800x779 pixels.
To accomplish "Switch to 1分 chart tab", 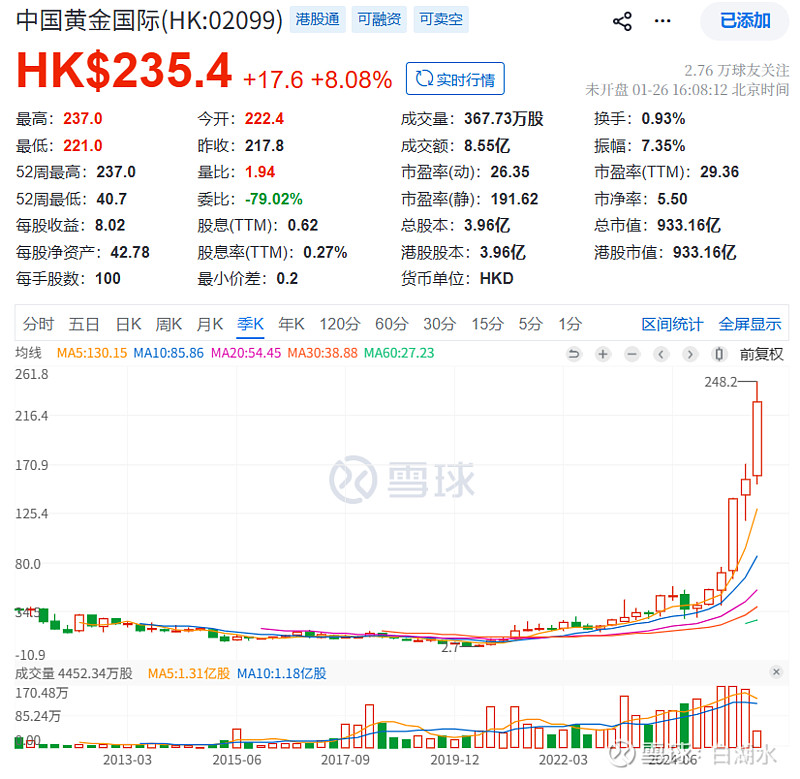I will 570,324.
